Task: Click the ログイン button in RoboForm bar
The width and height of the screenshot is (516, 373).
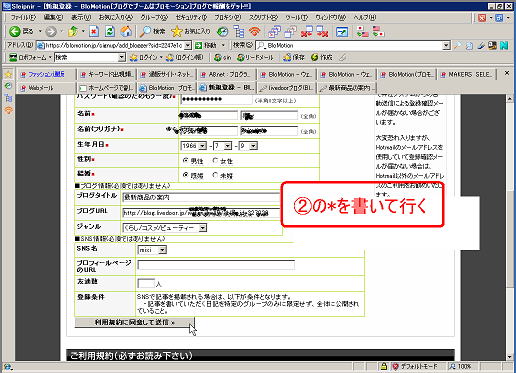Action: pyautogui.click(x=144, y=57)
